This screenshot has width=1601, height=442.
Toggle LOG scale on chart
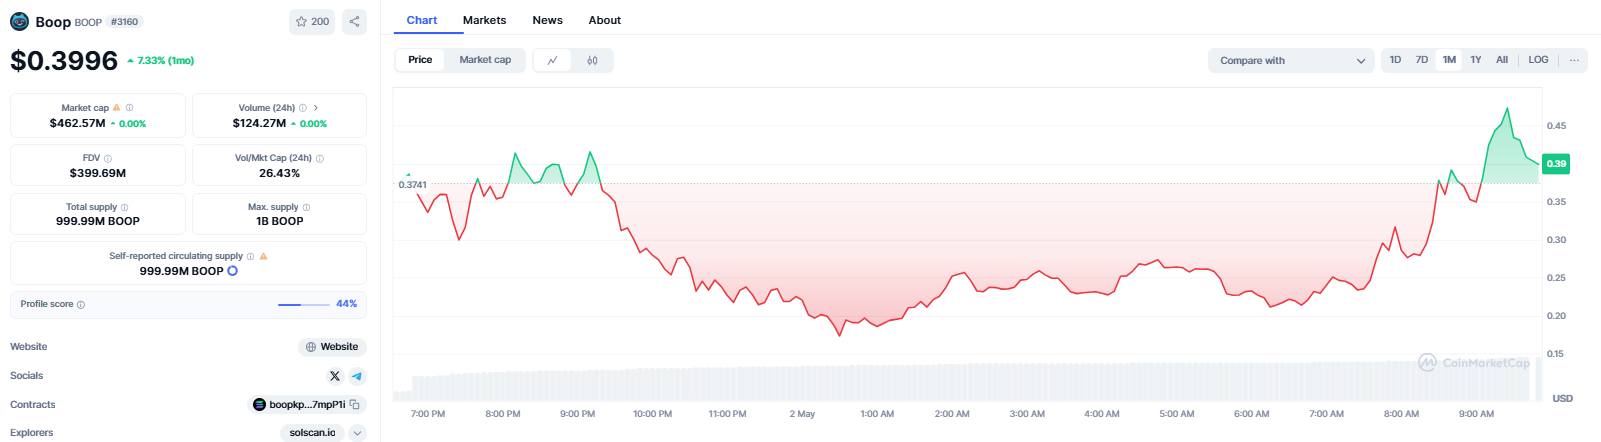coord(1538,60)
